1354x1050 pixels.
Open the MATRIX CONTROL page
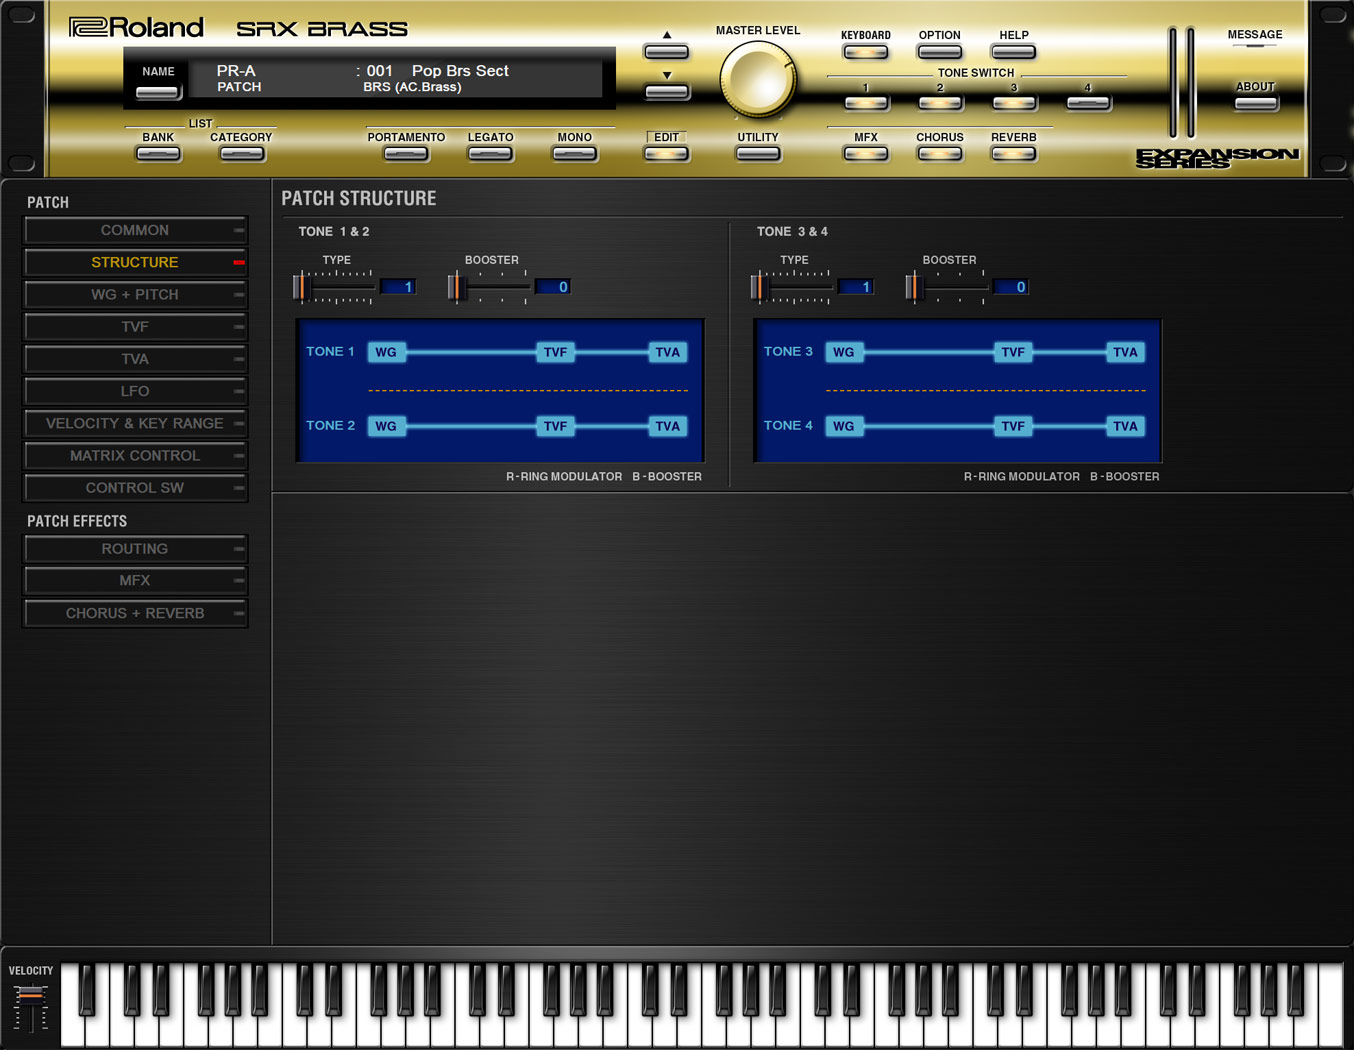point(135,455)
